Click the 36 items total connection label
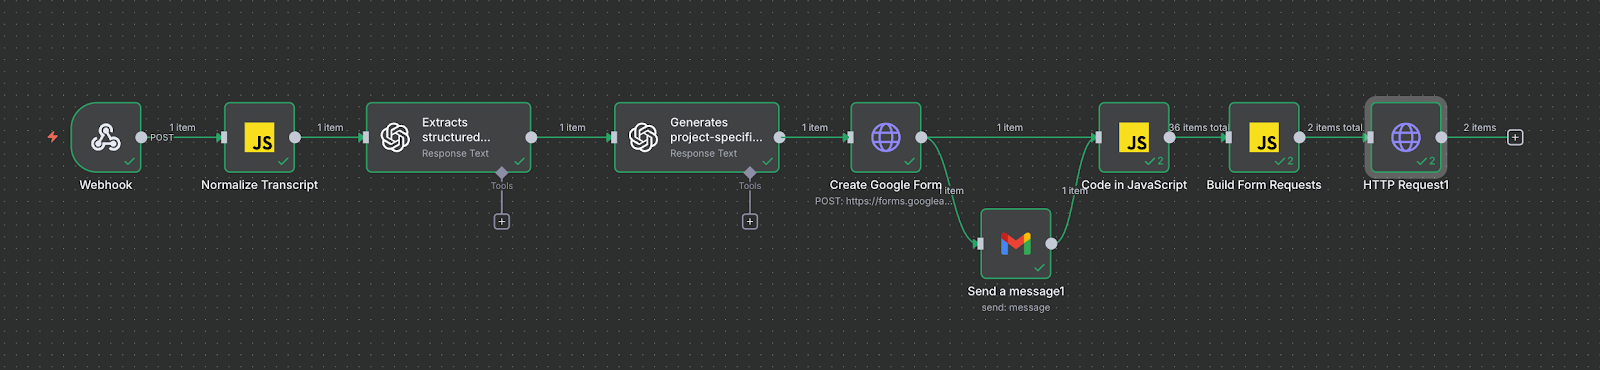 [x=1198, y=127]
